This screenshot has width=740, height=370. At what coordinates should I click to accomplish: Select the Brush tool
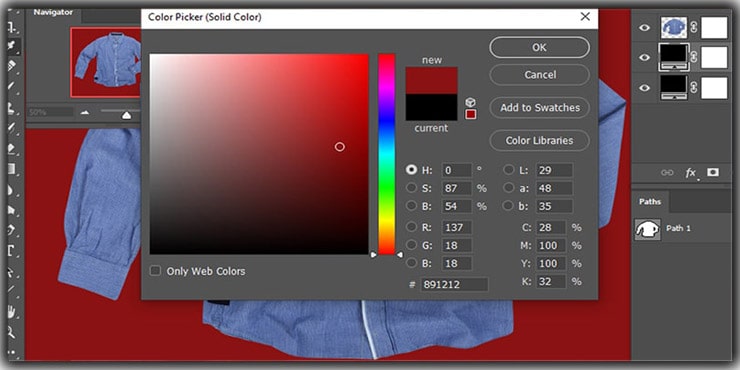[12, 86]
